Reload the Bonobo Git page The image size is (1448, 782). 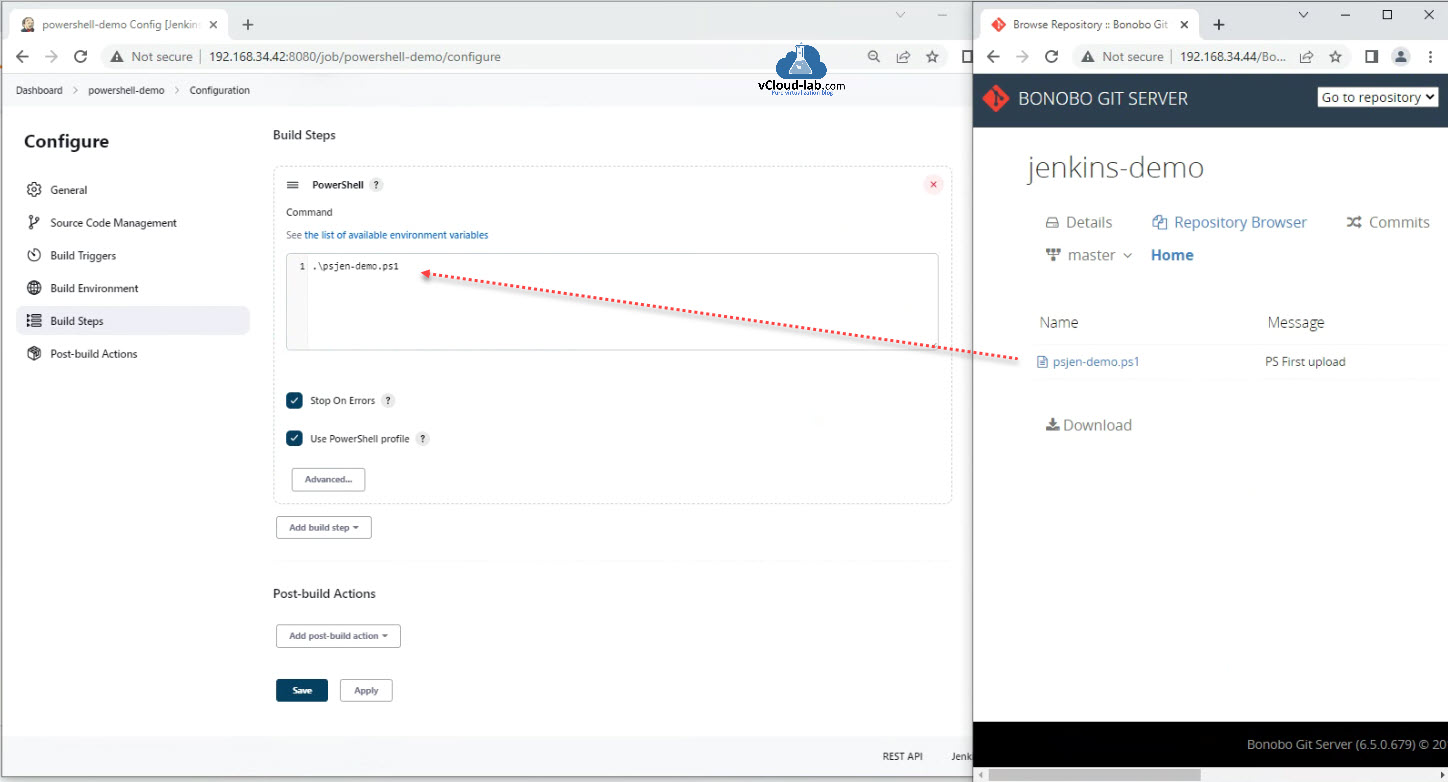point(1051,57)
